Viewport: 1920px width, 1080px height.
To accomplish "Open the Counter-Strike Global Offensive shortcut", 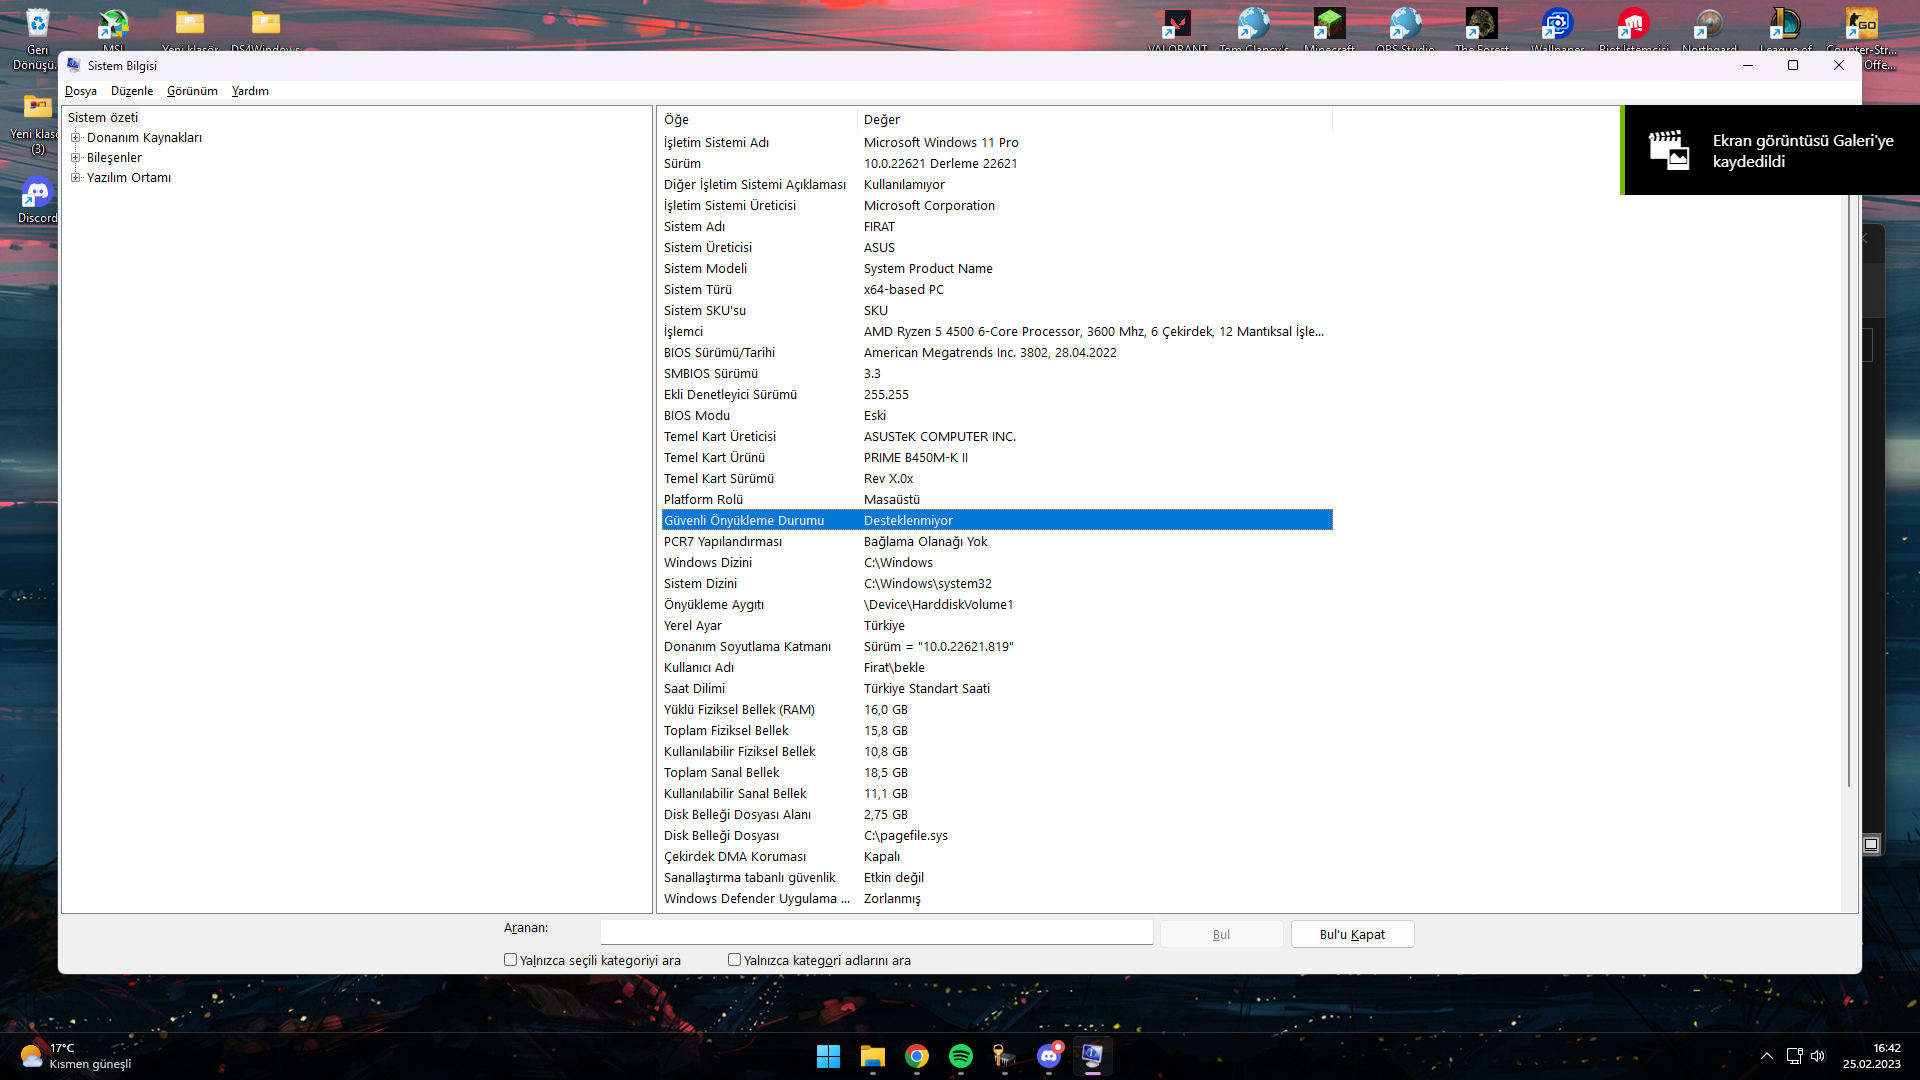I will pyautogui.click(x=1862, y=37).
